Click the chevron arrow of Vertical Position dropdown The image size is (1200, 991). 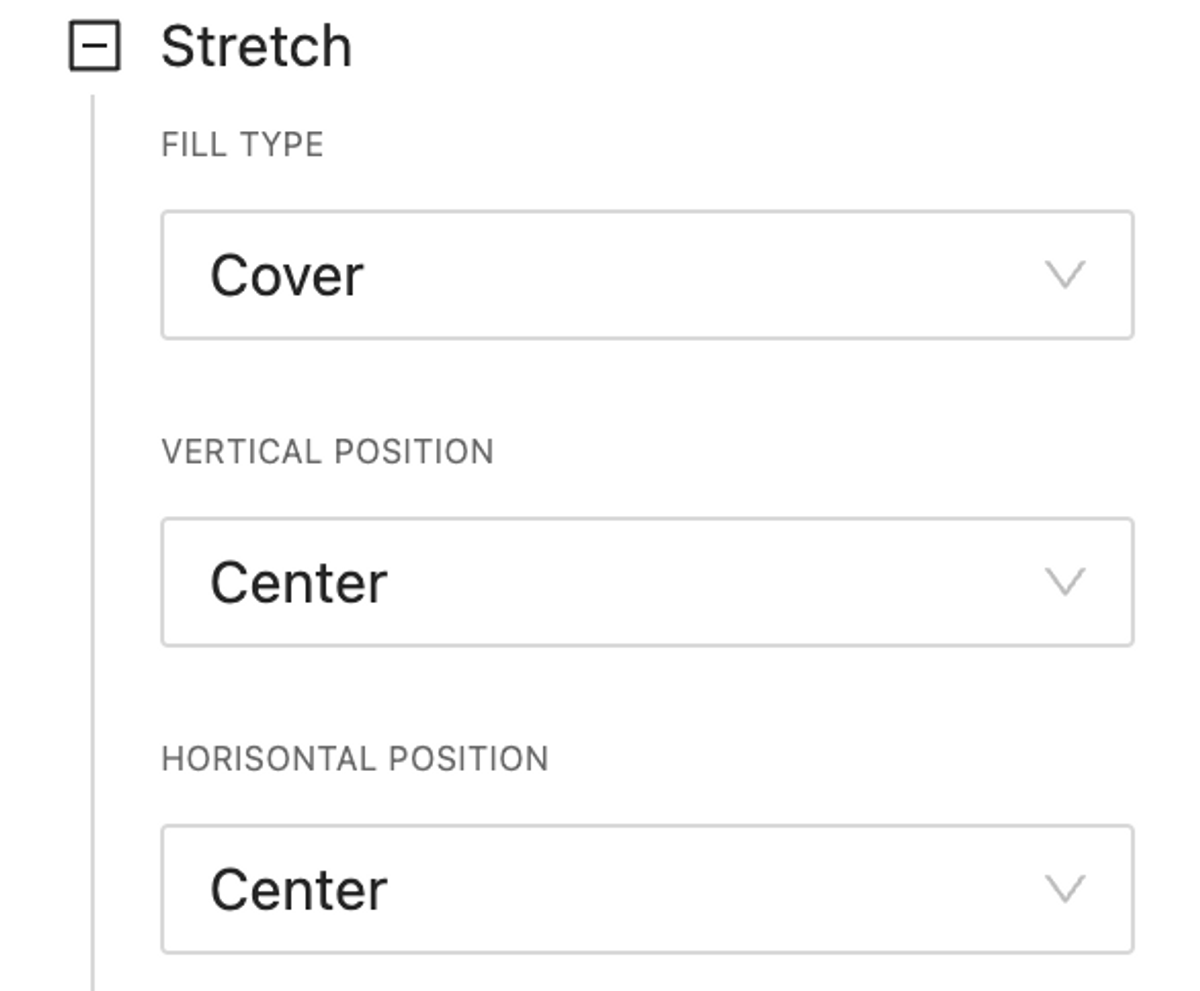tap(1064, 581)
